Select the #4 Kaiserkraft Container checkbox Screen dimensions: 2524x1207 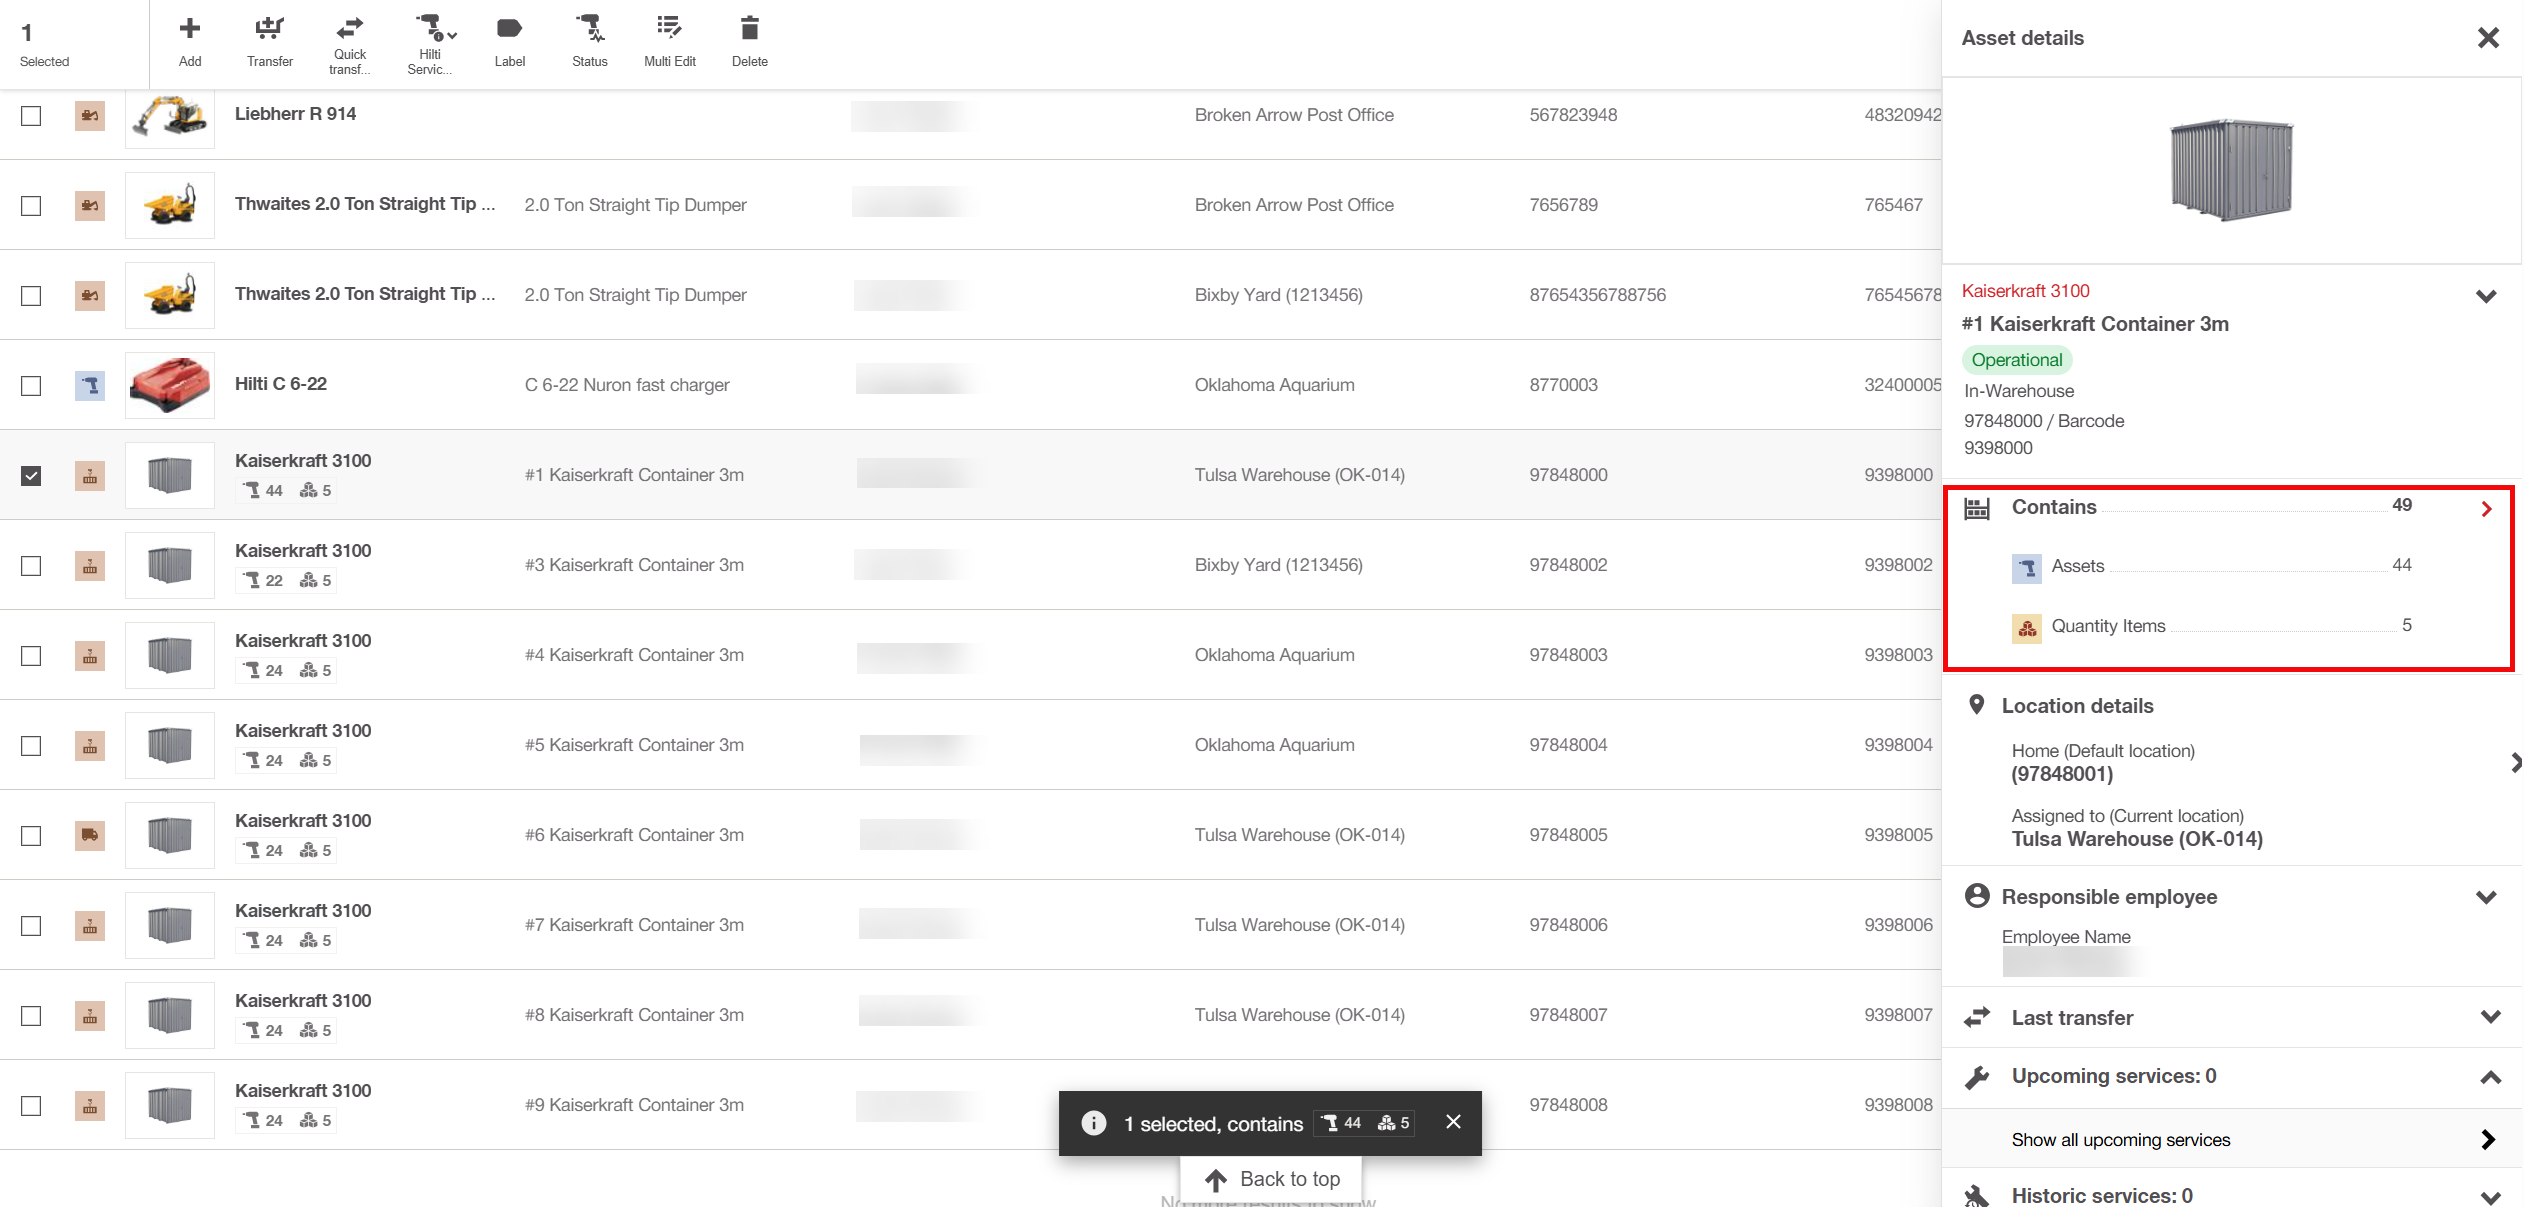(31, 656)
